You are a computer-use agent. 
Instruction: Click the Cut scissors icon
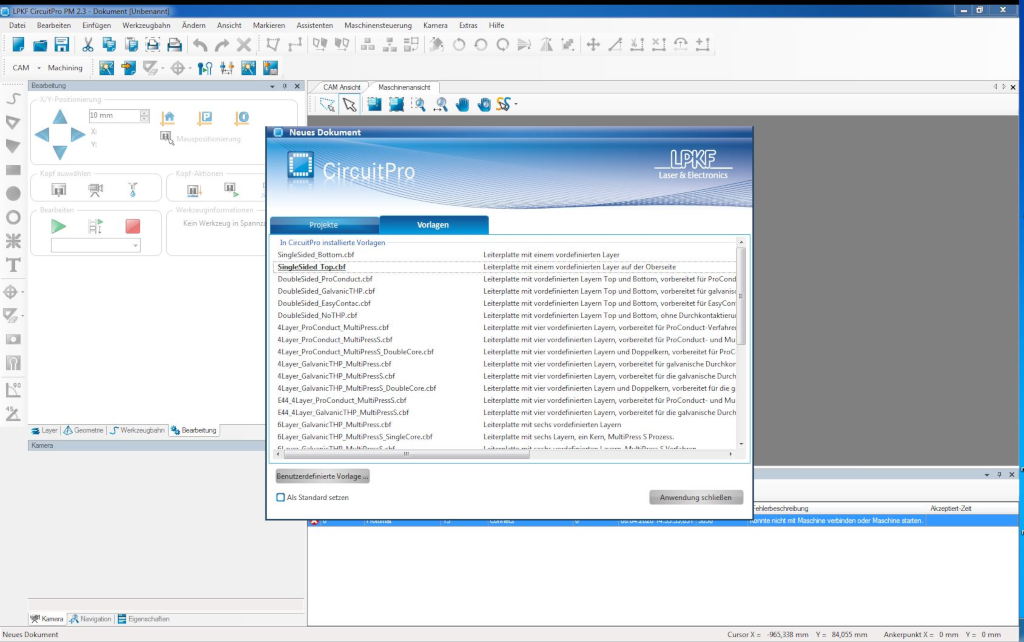87,44
